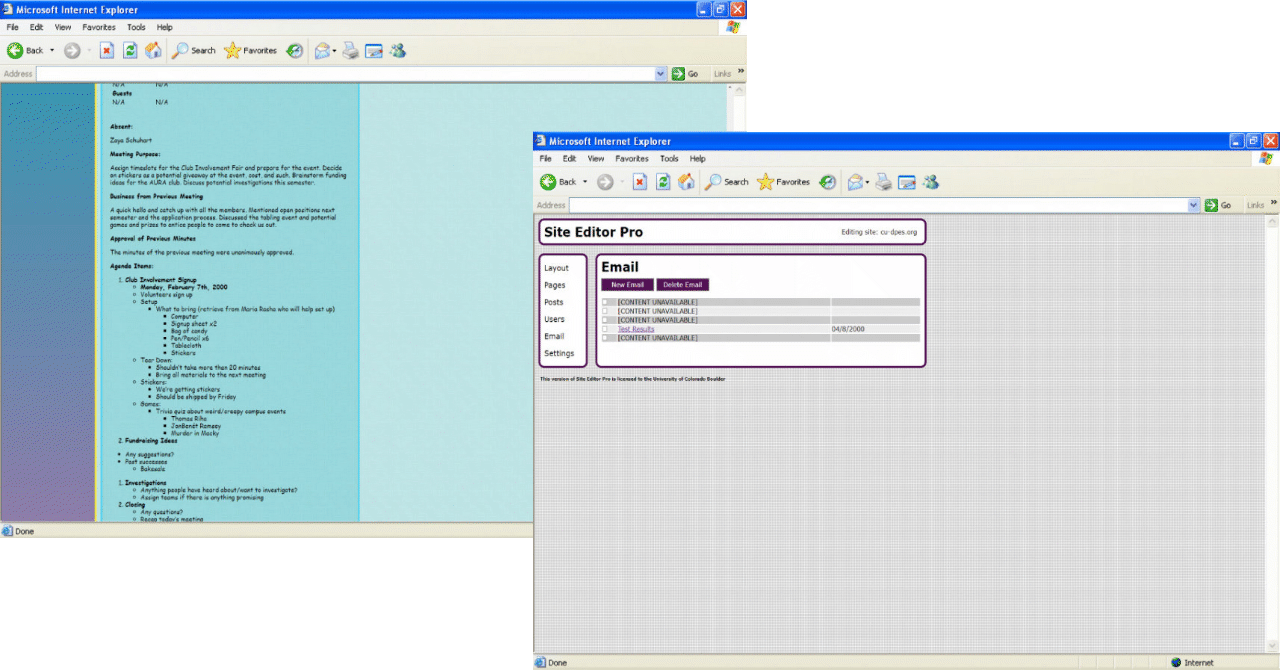This screenshot has width=1280, height=670.
Task: Open Search pane in Site Editor Pro window
Action: point(727,182)
